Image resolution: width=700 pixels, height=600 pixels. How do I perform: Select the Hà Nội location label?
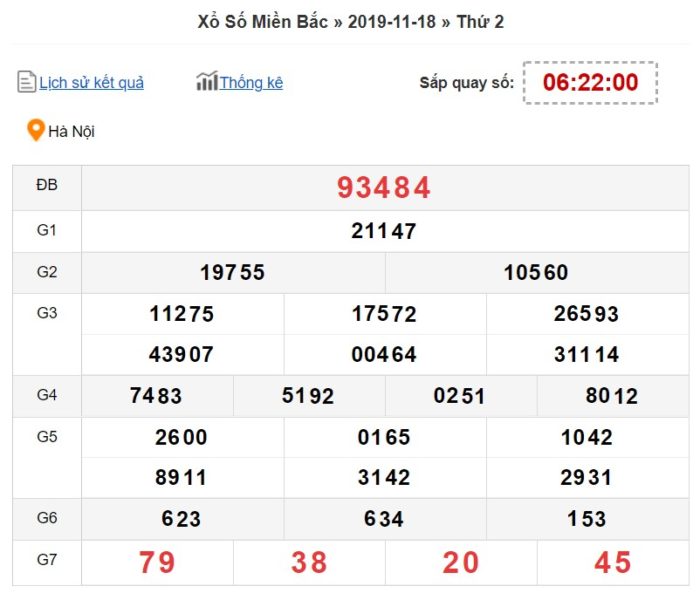(72, 131)
